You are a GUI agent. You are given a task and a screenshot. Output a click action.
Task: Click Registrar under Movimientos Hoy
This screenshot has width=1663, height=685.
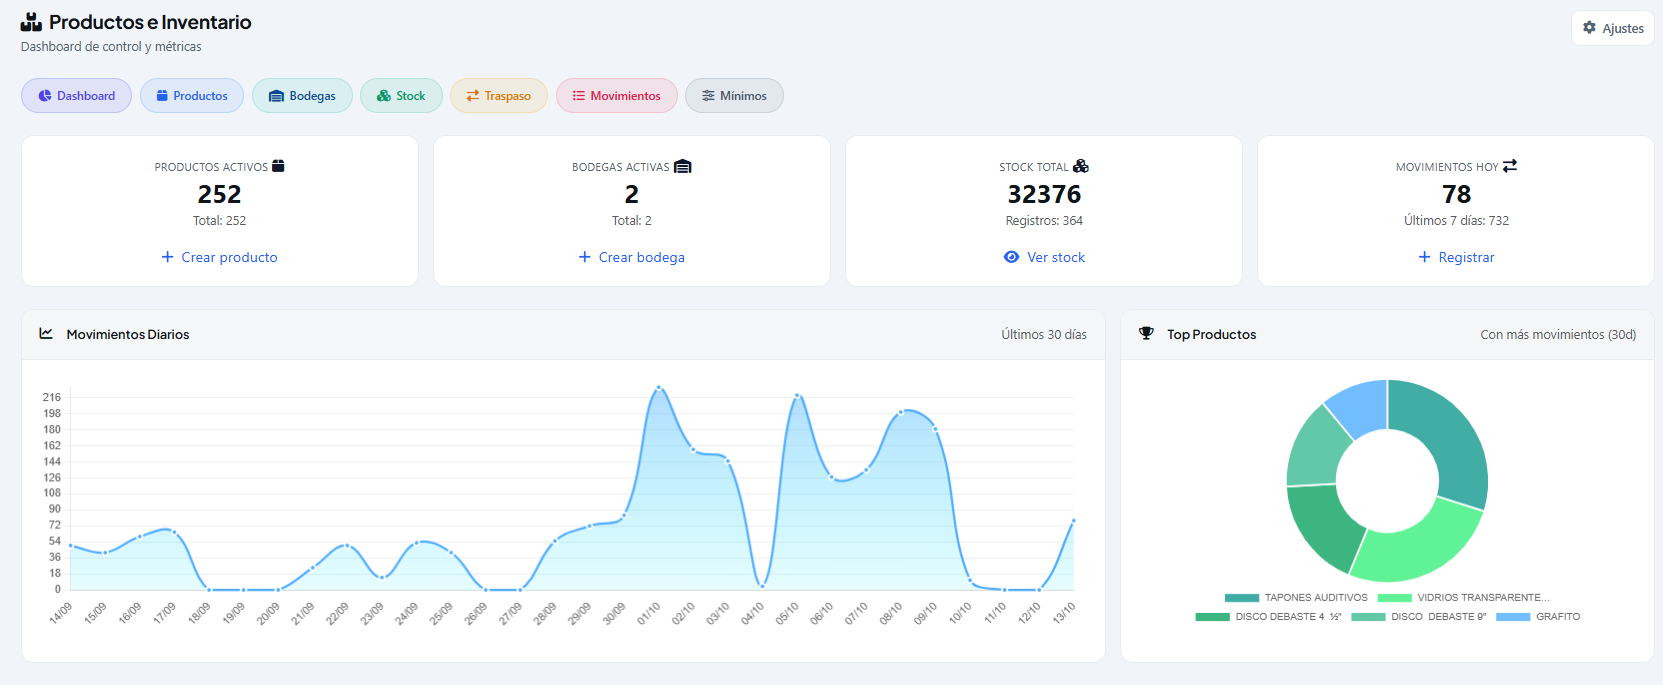[x=1456, y=257]
